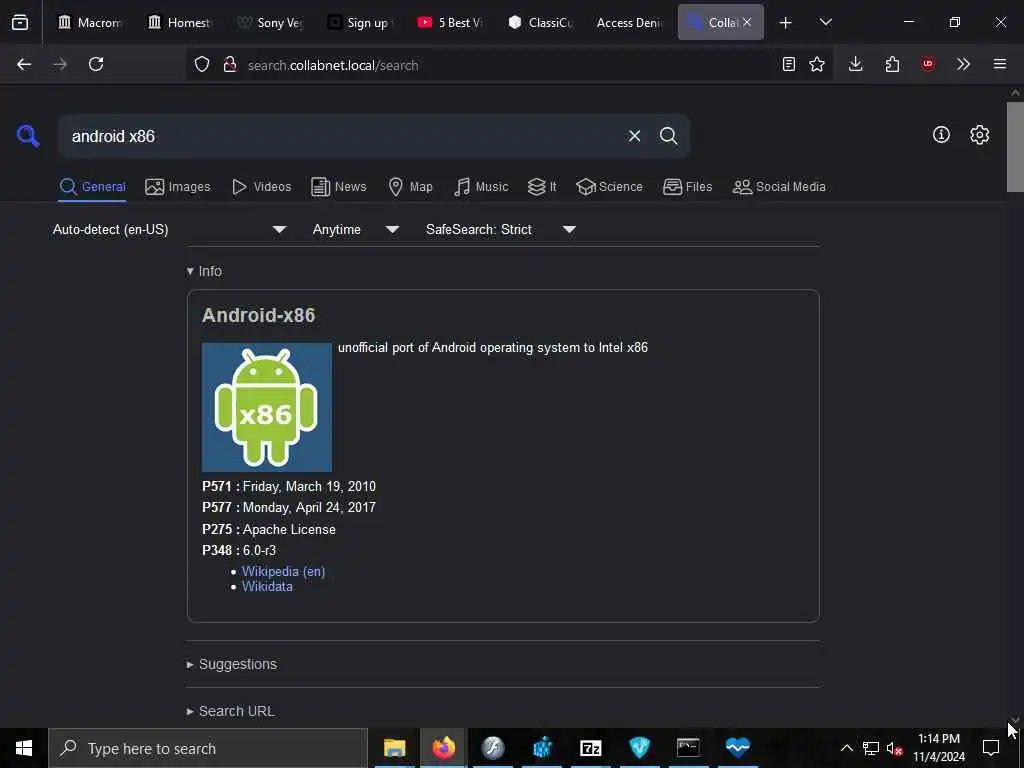The image size is (1024, 768).
Task: Click the SearXNG magnifier logo
Action: point(28,136)
